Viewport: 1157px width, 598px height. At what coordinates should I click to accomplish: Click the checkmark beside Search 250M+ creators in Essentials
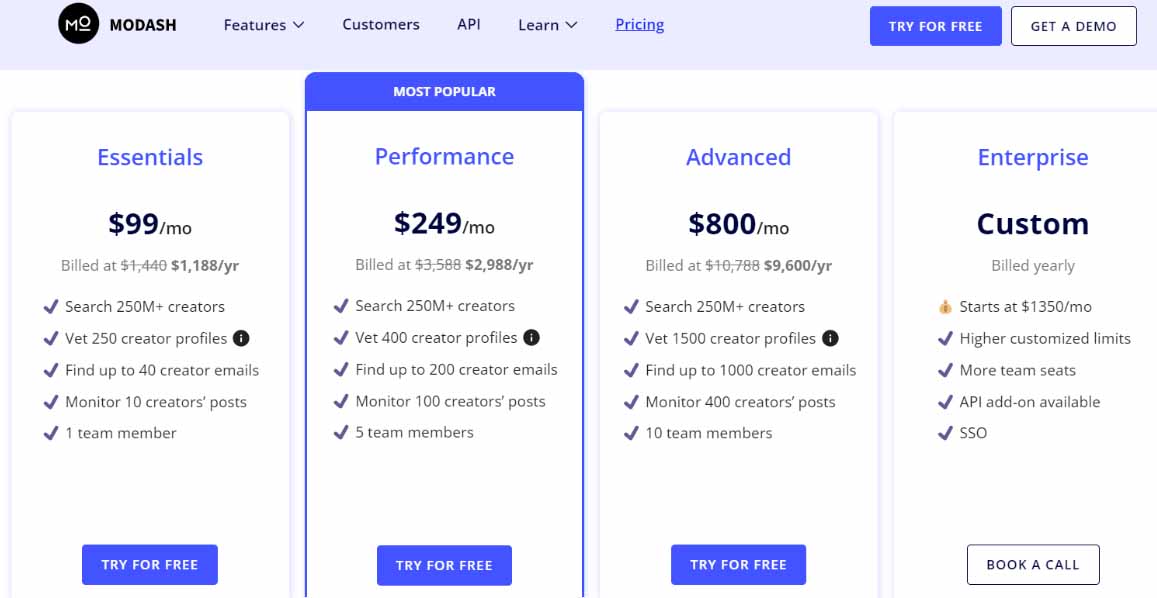click(x=51, y=307)
